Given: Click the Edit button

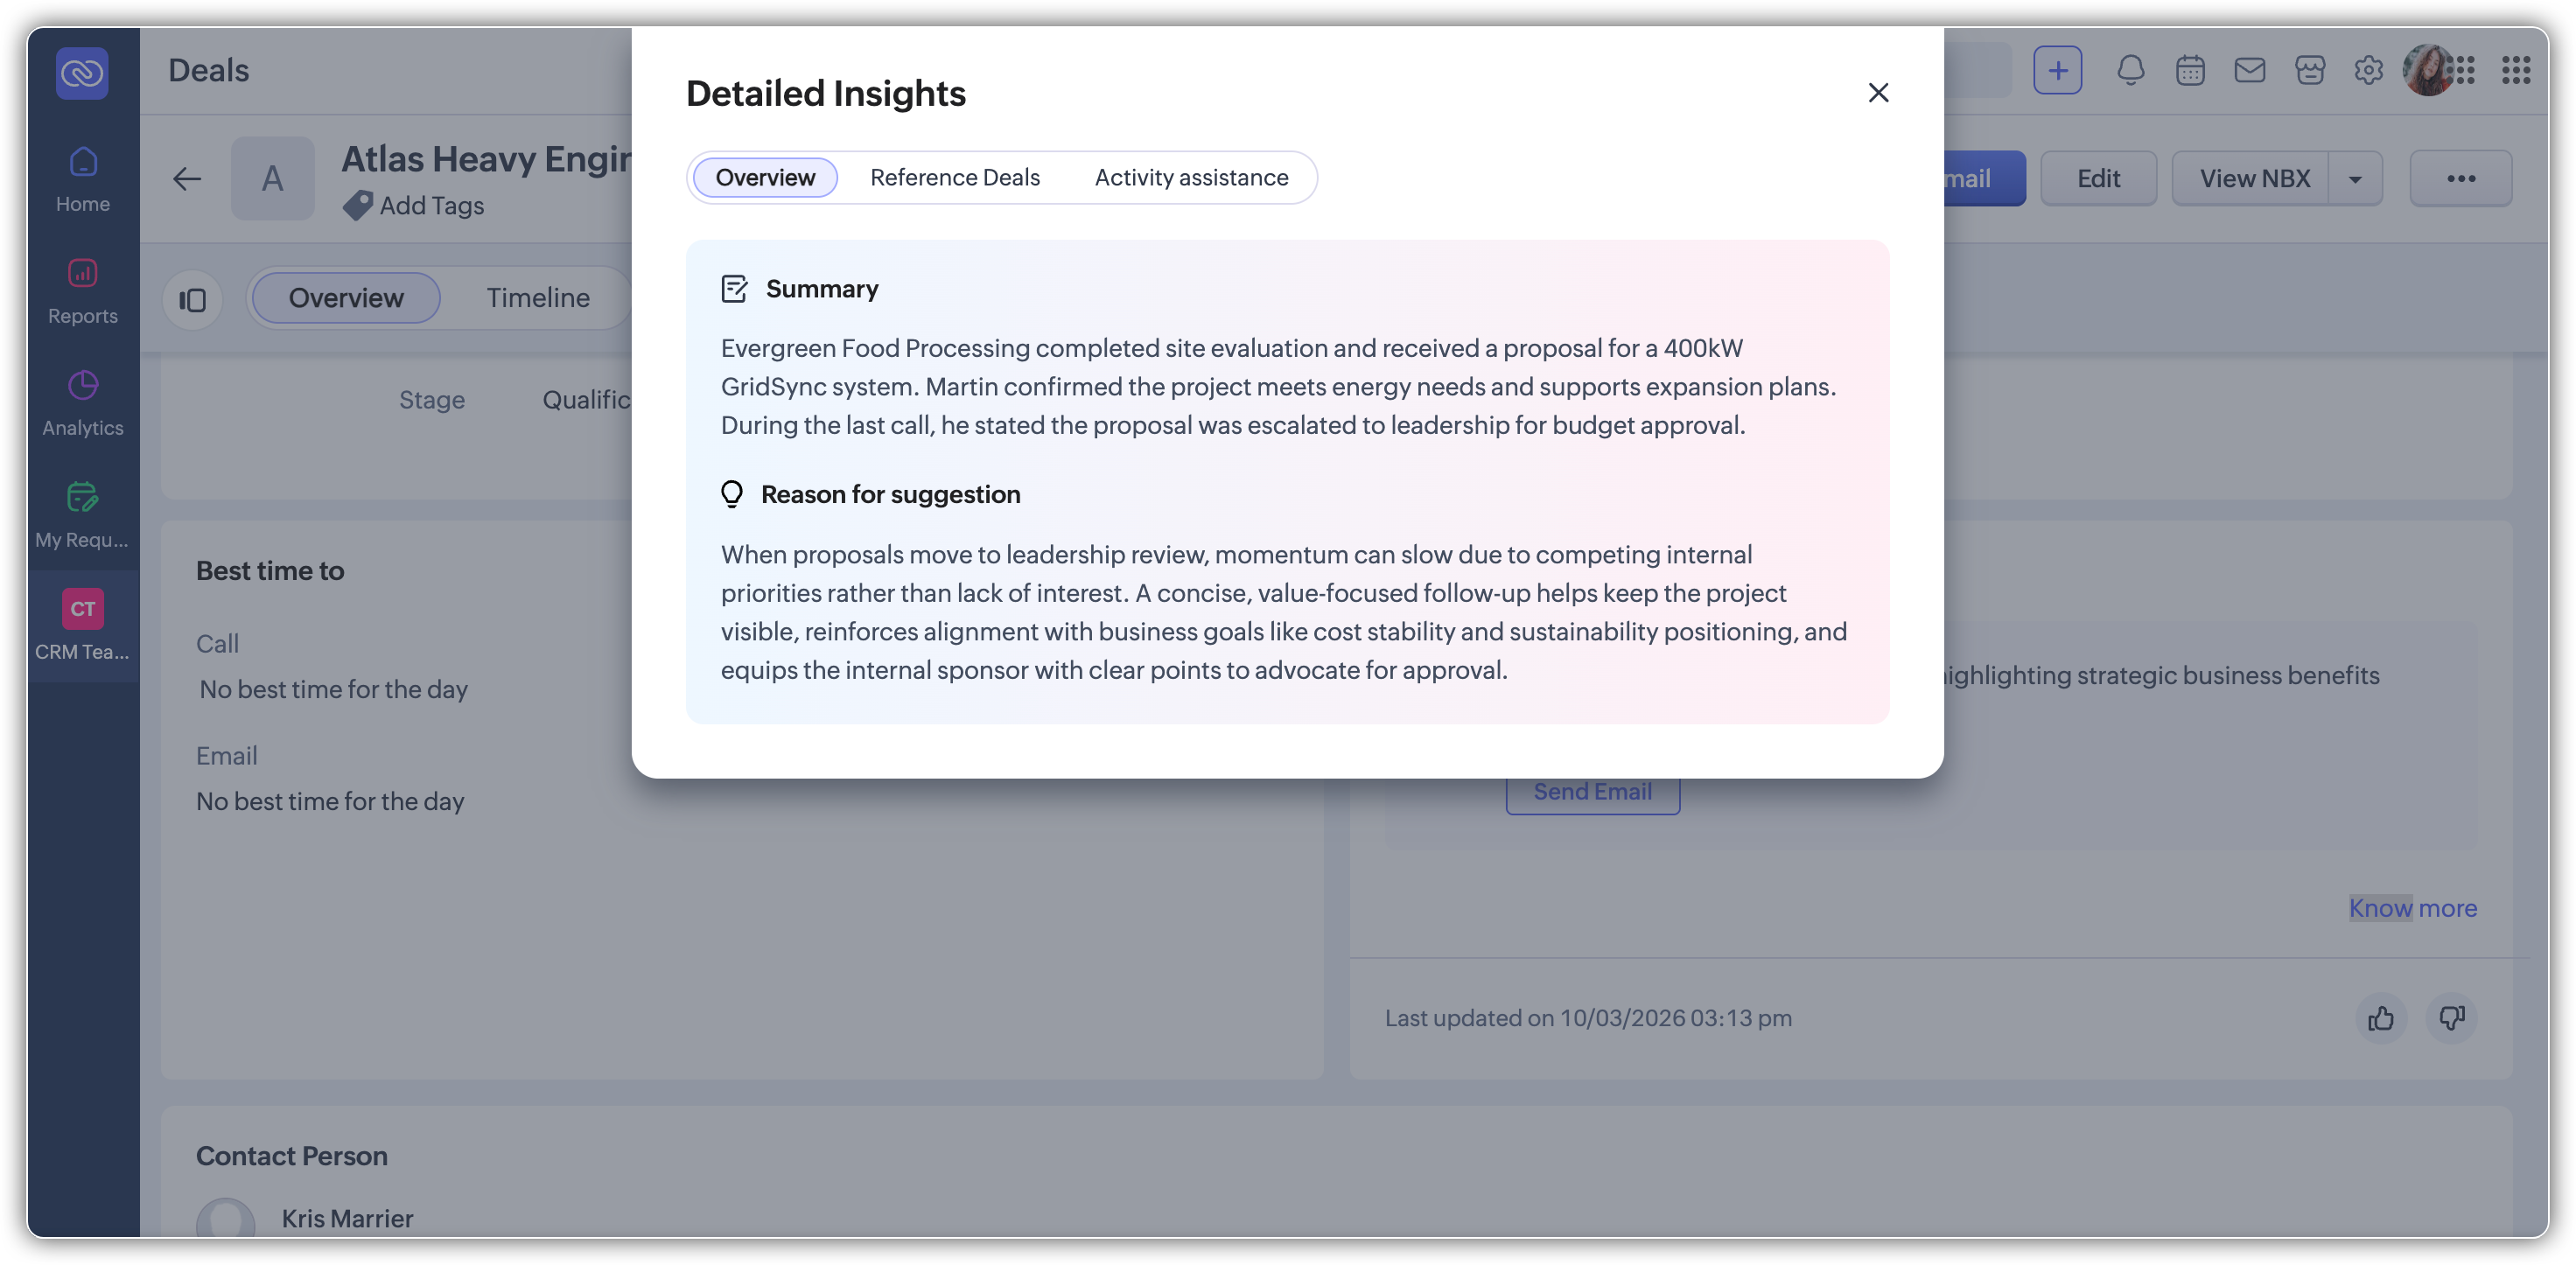Looking at the screenshot, I should [2098, 179].
